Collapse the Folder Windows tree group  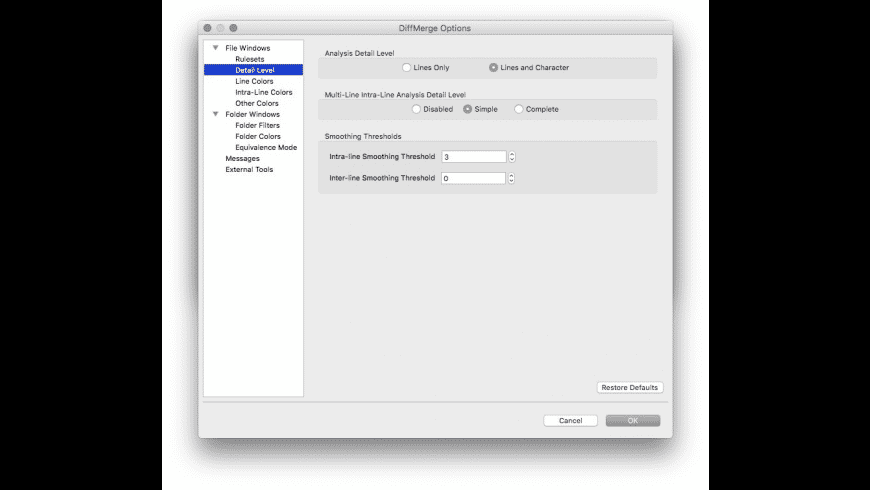click(x=215, y=114)
